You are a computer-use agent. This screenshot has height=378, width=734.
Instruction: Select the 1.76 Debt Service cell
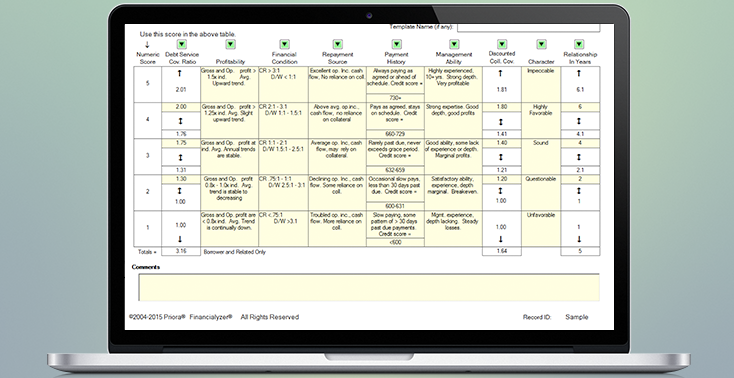(x=181, y=134)
